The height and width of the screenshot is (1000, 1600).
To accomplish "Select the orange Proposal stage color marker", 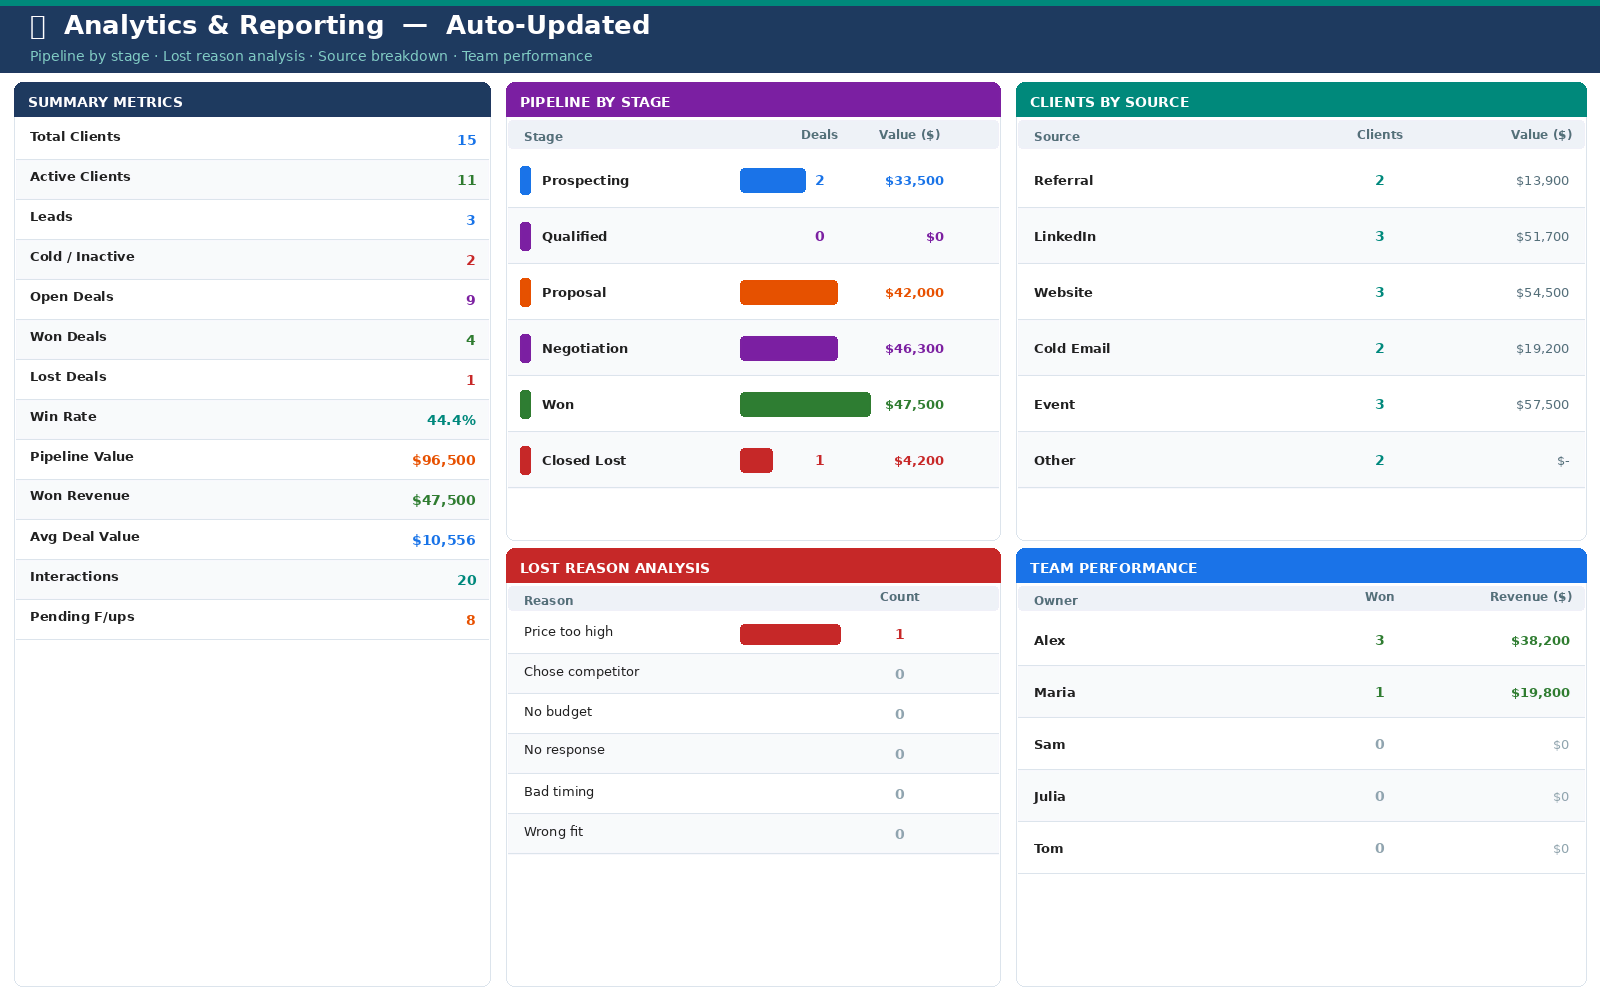I will pos(525,293).
